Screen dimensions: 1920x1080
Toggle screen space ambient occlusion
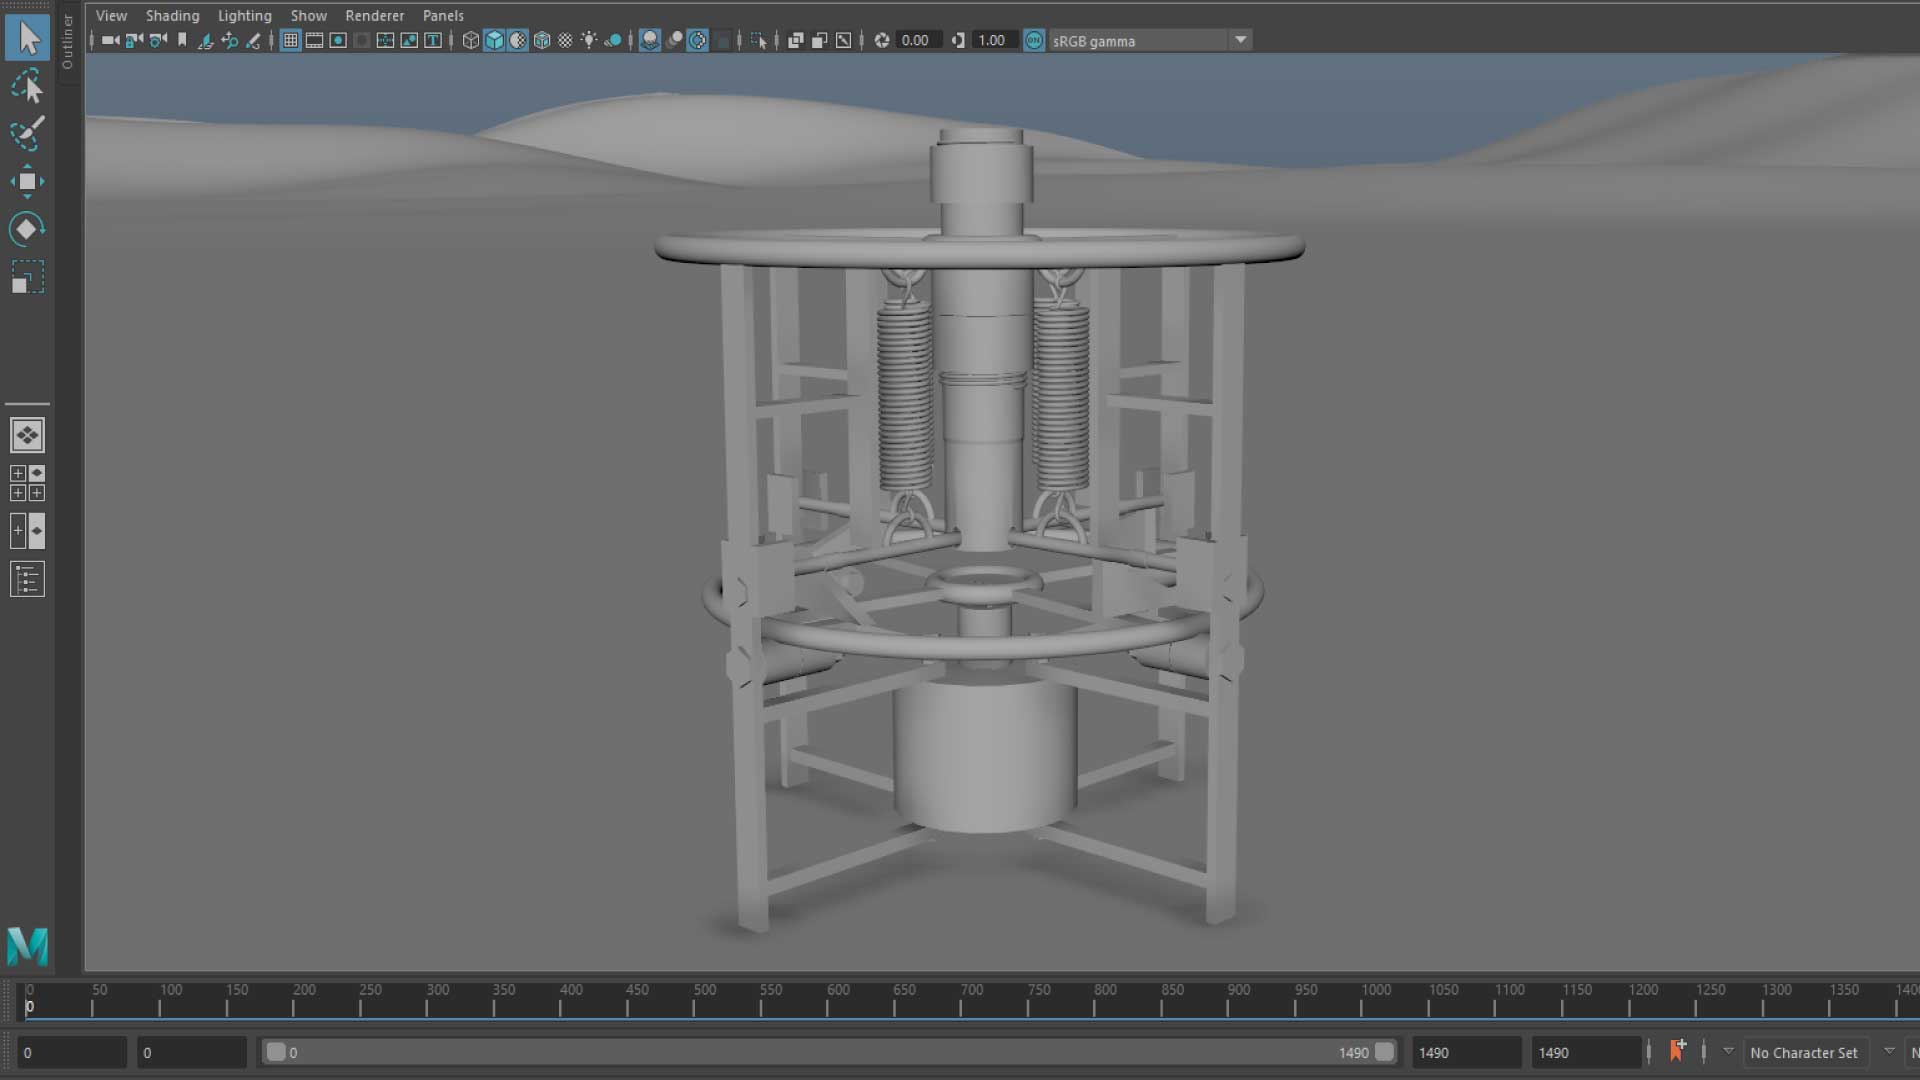coord(650,40)
